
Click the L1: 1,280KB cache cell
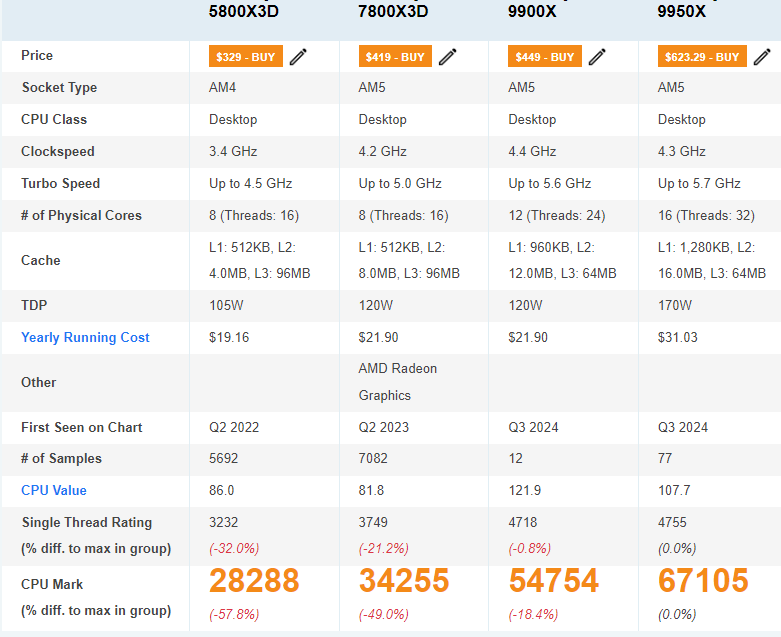[x=712, y=260]
